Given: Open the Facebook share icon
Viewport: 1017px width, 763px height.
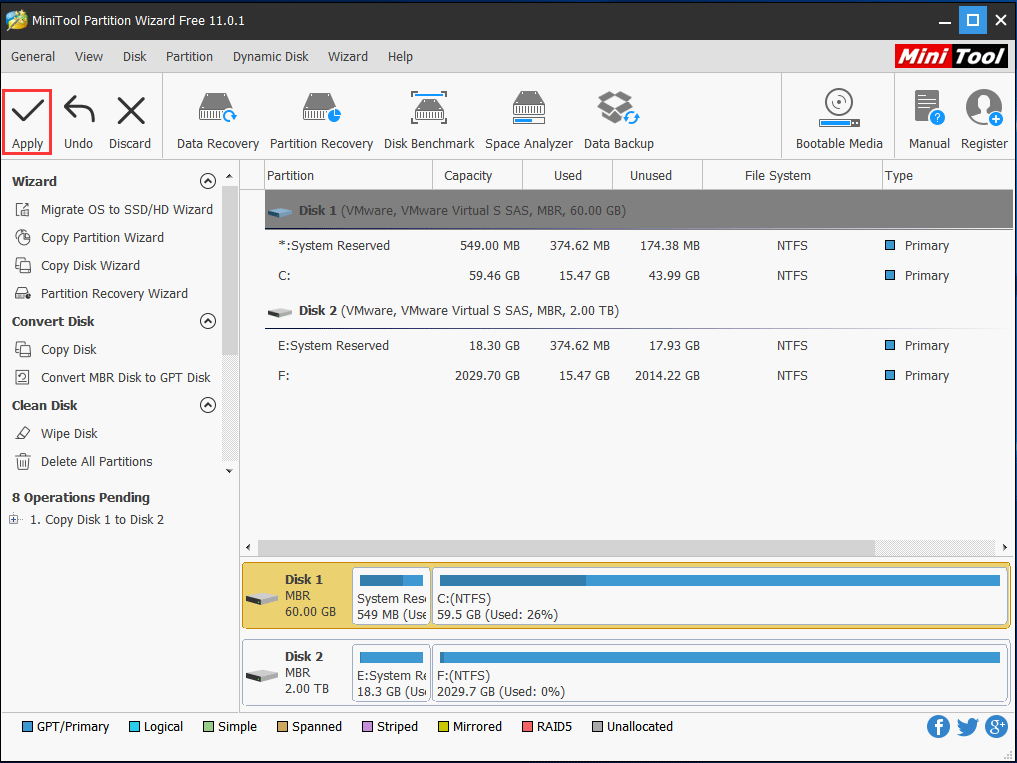Looking at the screenshot, I should [938, 726].
